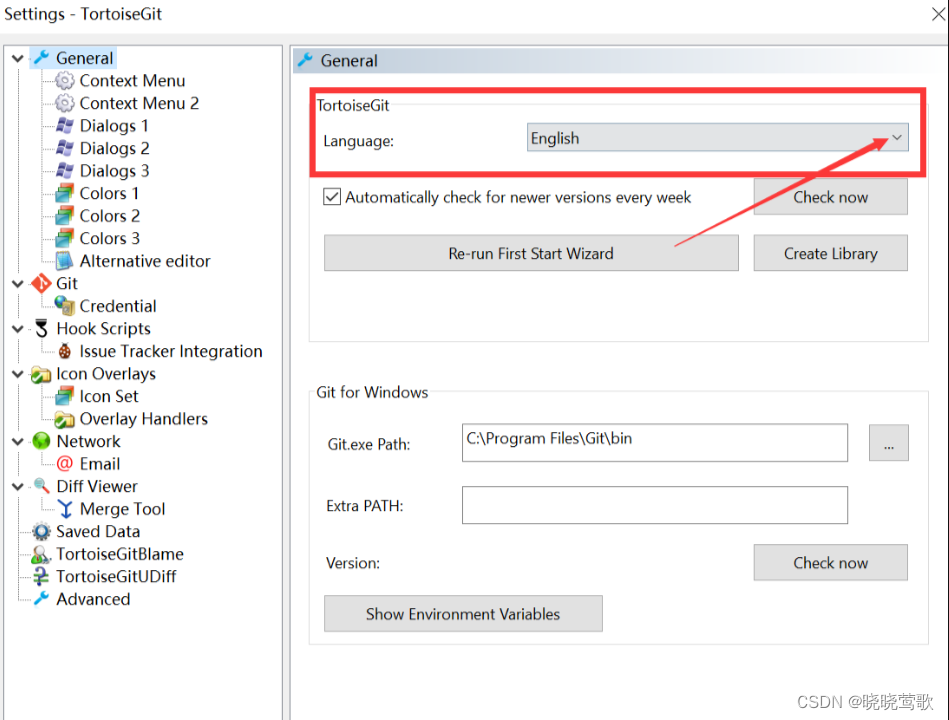Click the Merge Tool fork icon

pos(65,509)
